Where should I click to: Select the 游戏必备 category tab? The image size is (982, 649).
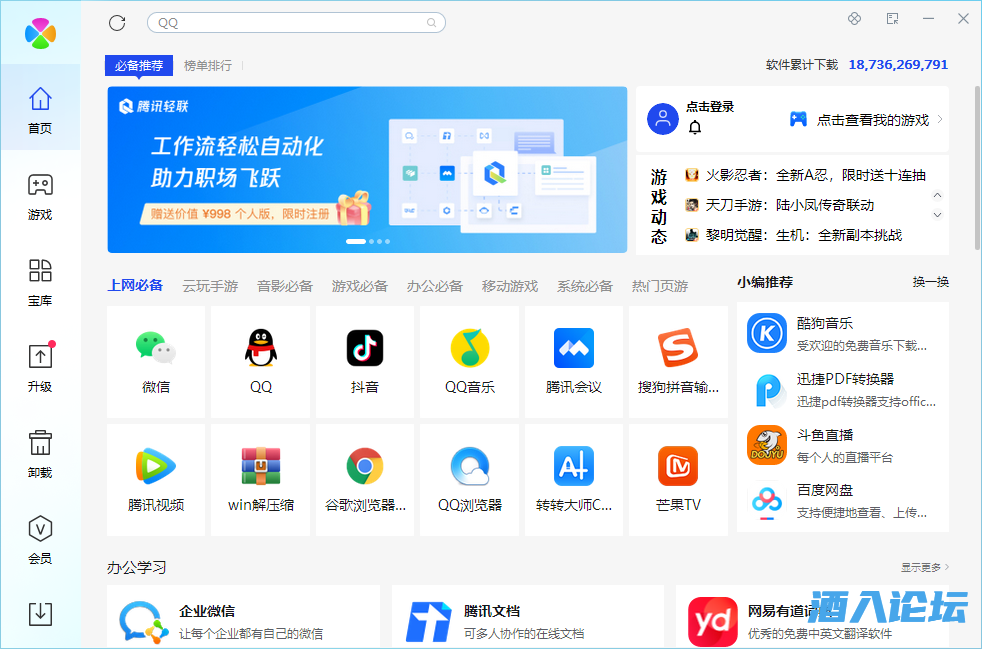point(360,286)
